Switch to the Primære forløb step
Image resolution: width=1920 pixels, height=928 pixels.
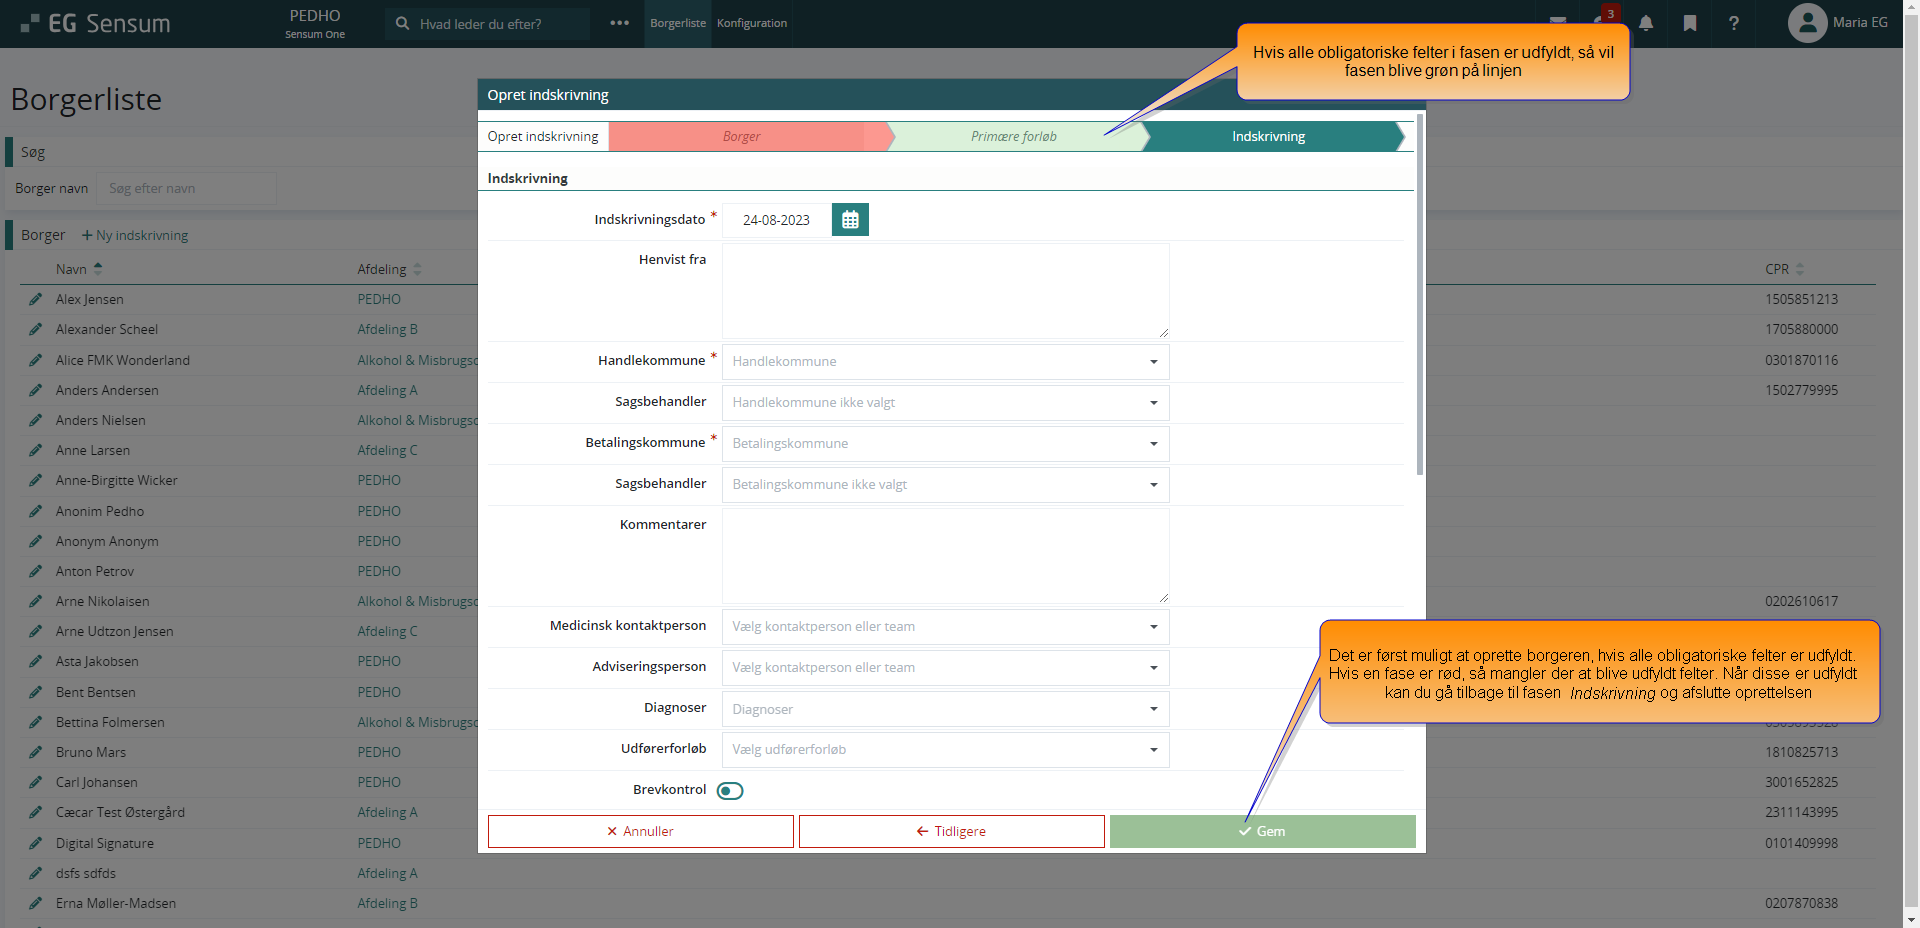click(x=1013, y=137)
